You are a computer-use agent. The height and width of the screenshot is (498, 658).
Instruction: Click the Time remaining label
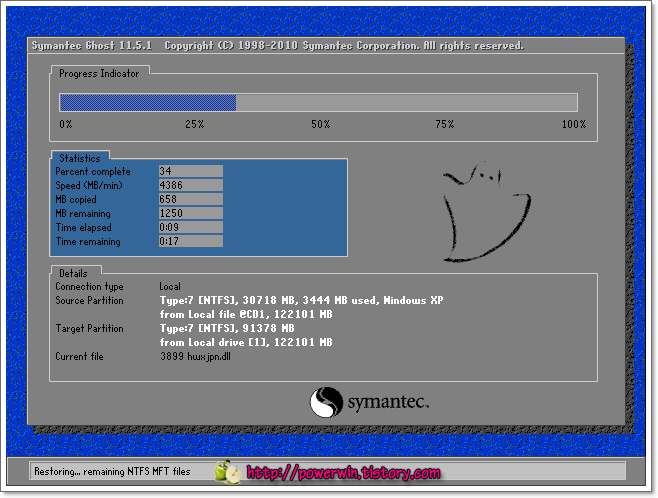click(88, 242)
